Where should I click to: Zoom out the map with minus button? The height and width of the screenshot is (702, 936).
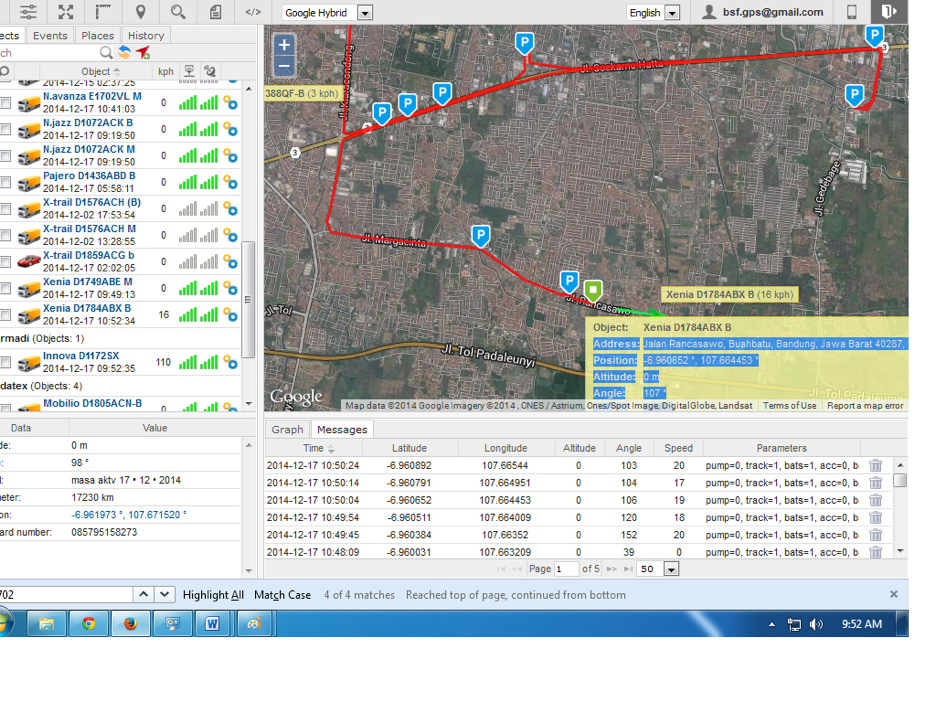click(284, 66)
